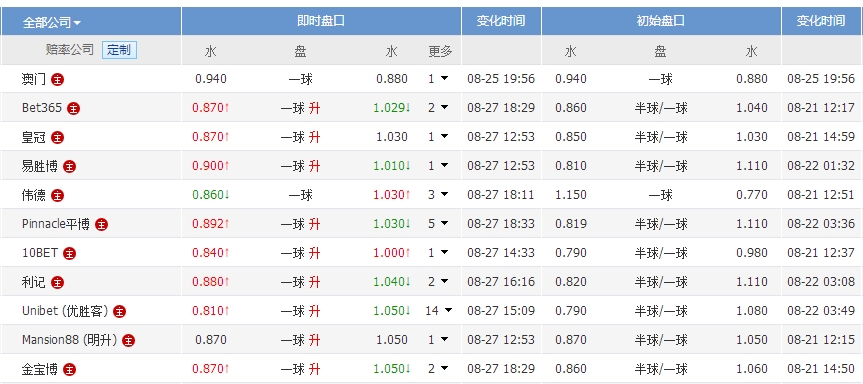The height and width of the screenshot is (384, 863).
Task: Click the red 主 icon beside Bet365
Action: [x=73, y=108]
